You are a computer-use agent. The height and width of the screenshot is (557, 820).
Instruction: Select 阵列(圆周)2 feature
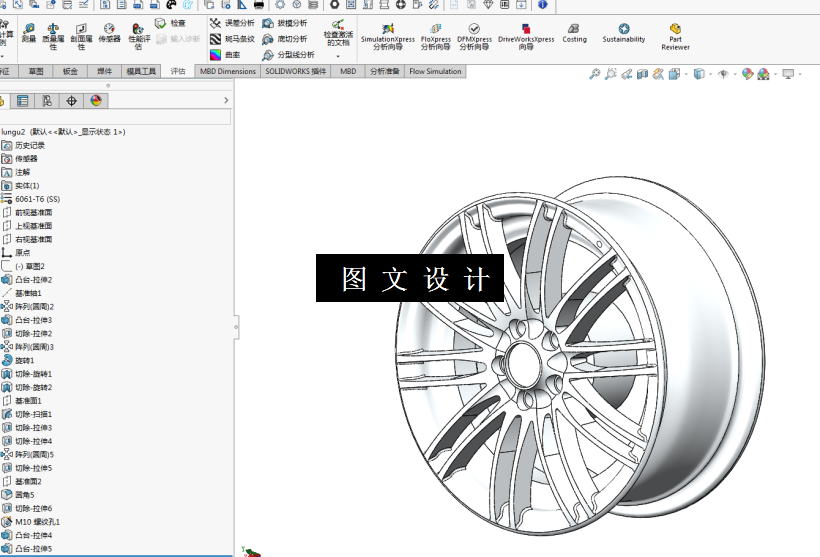coord(35,306)
